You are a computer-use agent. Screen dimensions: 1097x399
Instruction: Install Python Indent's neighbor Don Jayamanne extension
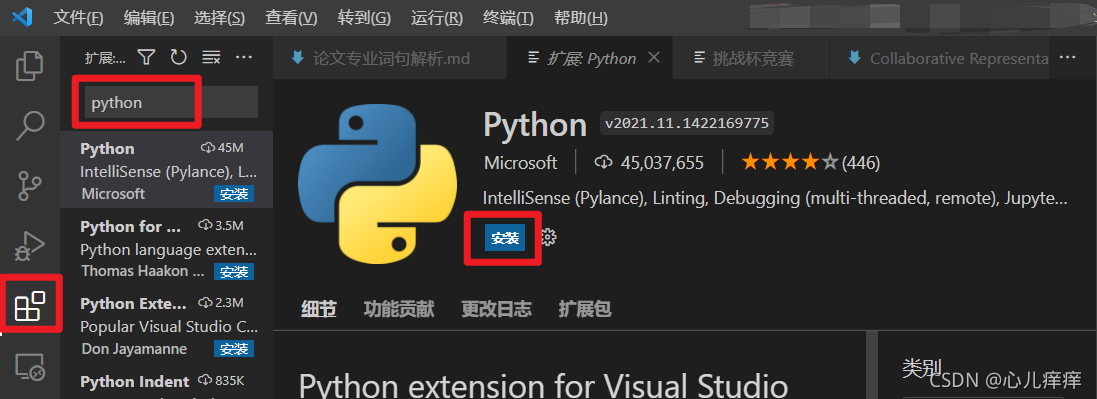(x=234, y=349)
